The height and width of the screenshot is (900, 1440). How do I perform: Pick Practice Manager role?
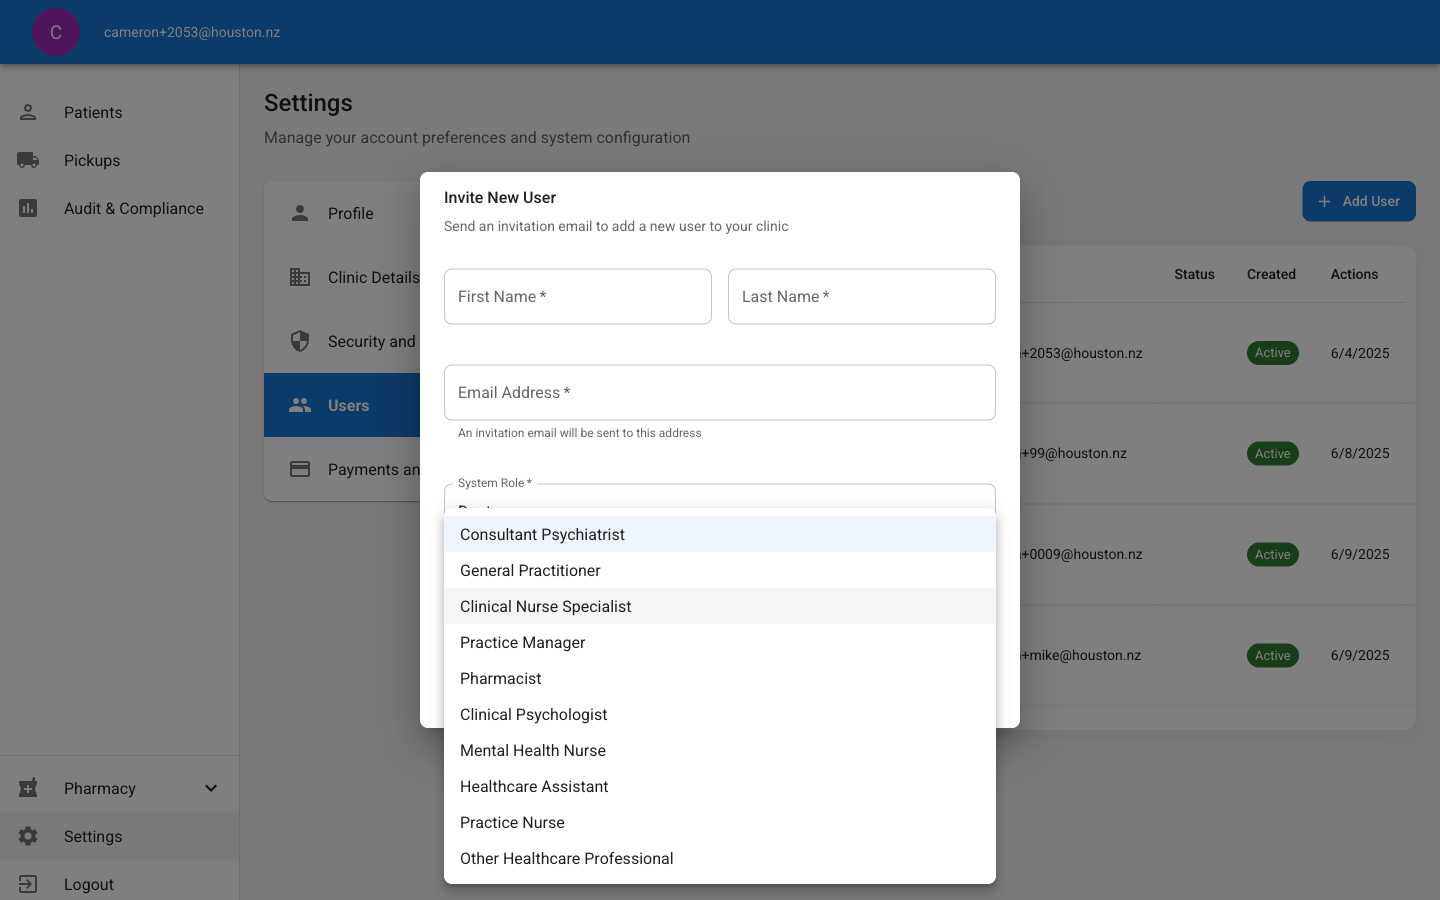(x=720, y=642)
